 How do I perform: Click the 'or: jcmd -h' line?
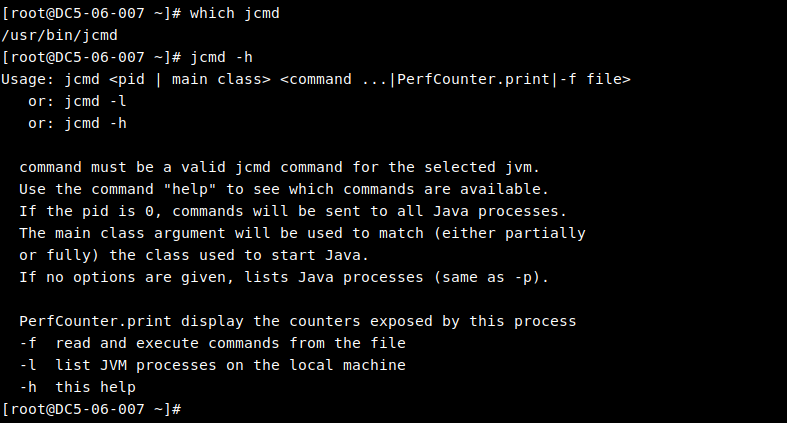77,123
